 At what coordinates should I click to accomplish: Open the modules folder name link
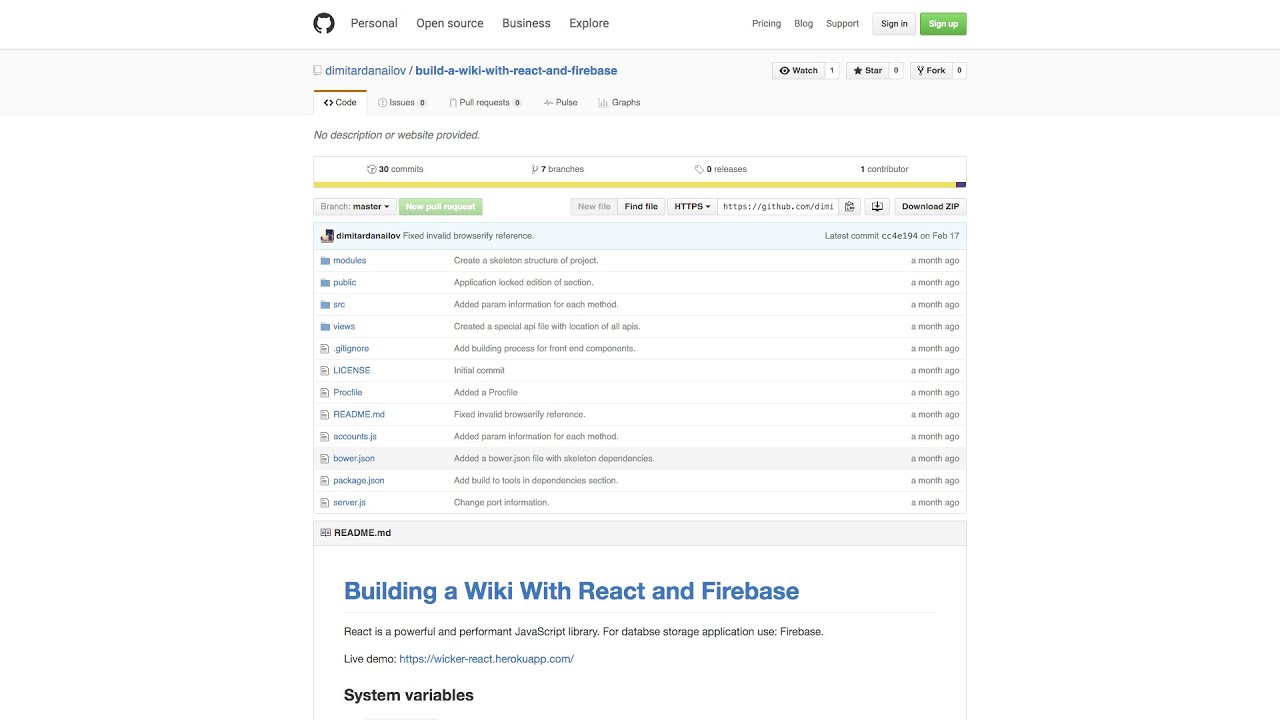tap(350, 261)
